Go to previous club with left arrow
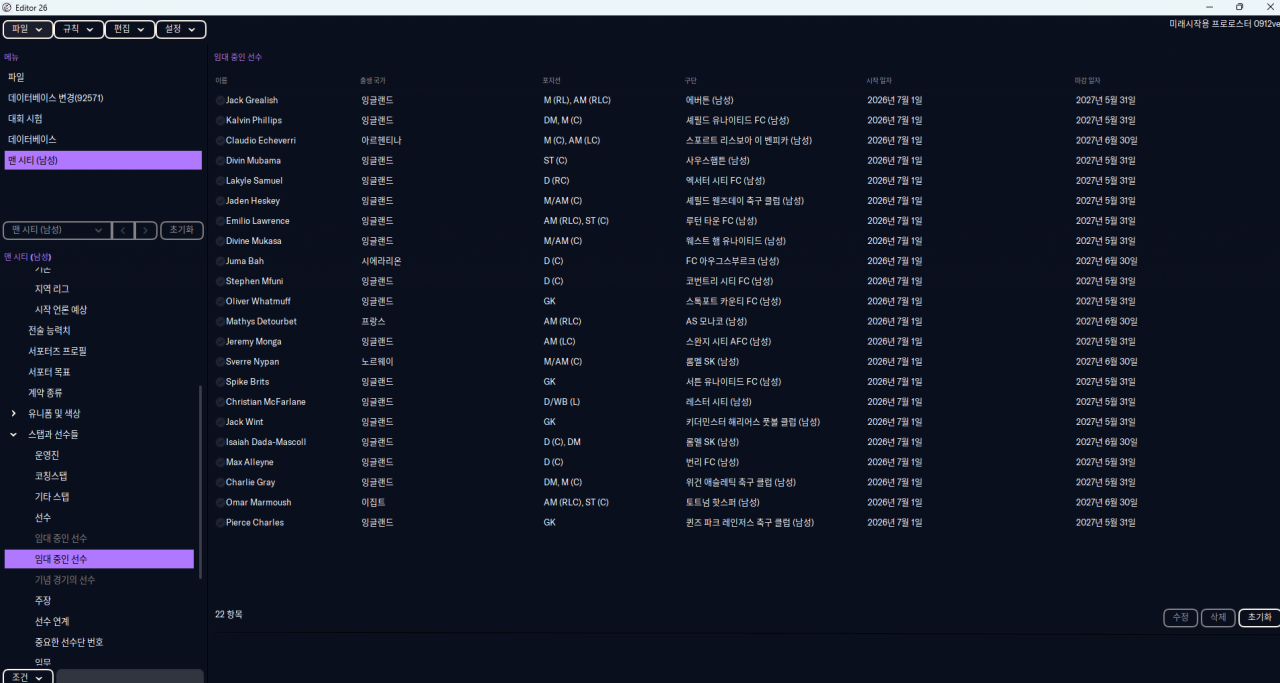Viewport: 1280px width, 683px height. coord(123,230)
